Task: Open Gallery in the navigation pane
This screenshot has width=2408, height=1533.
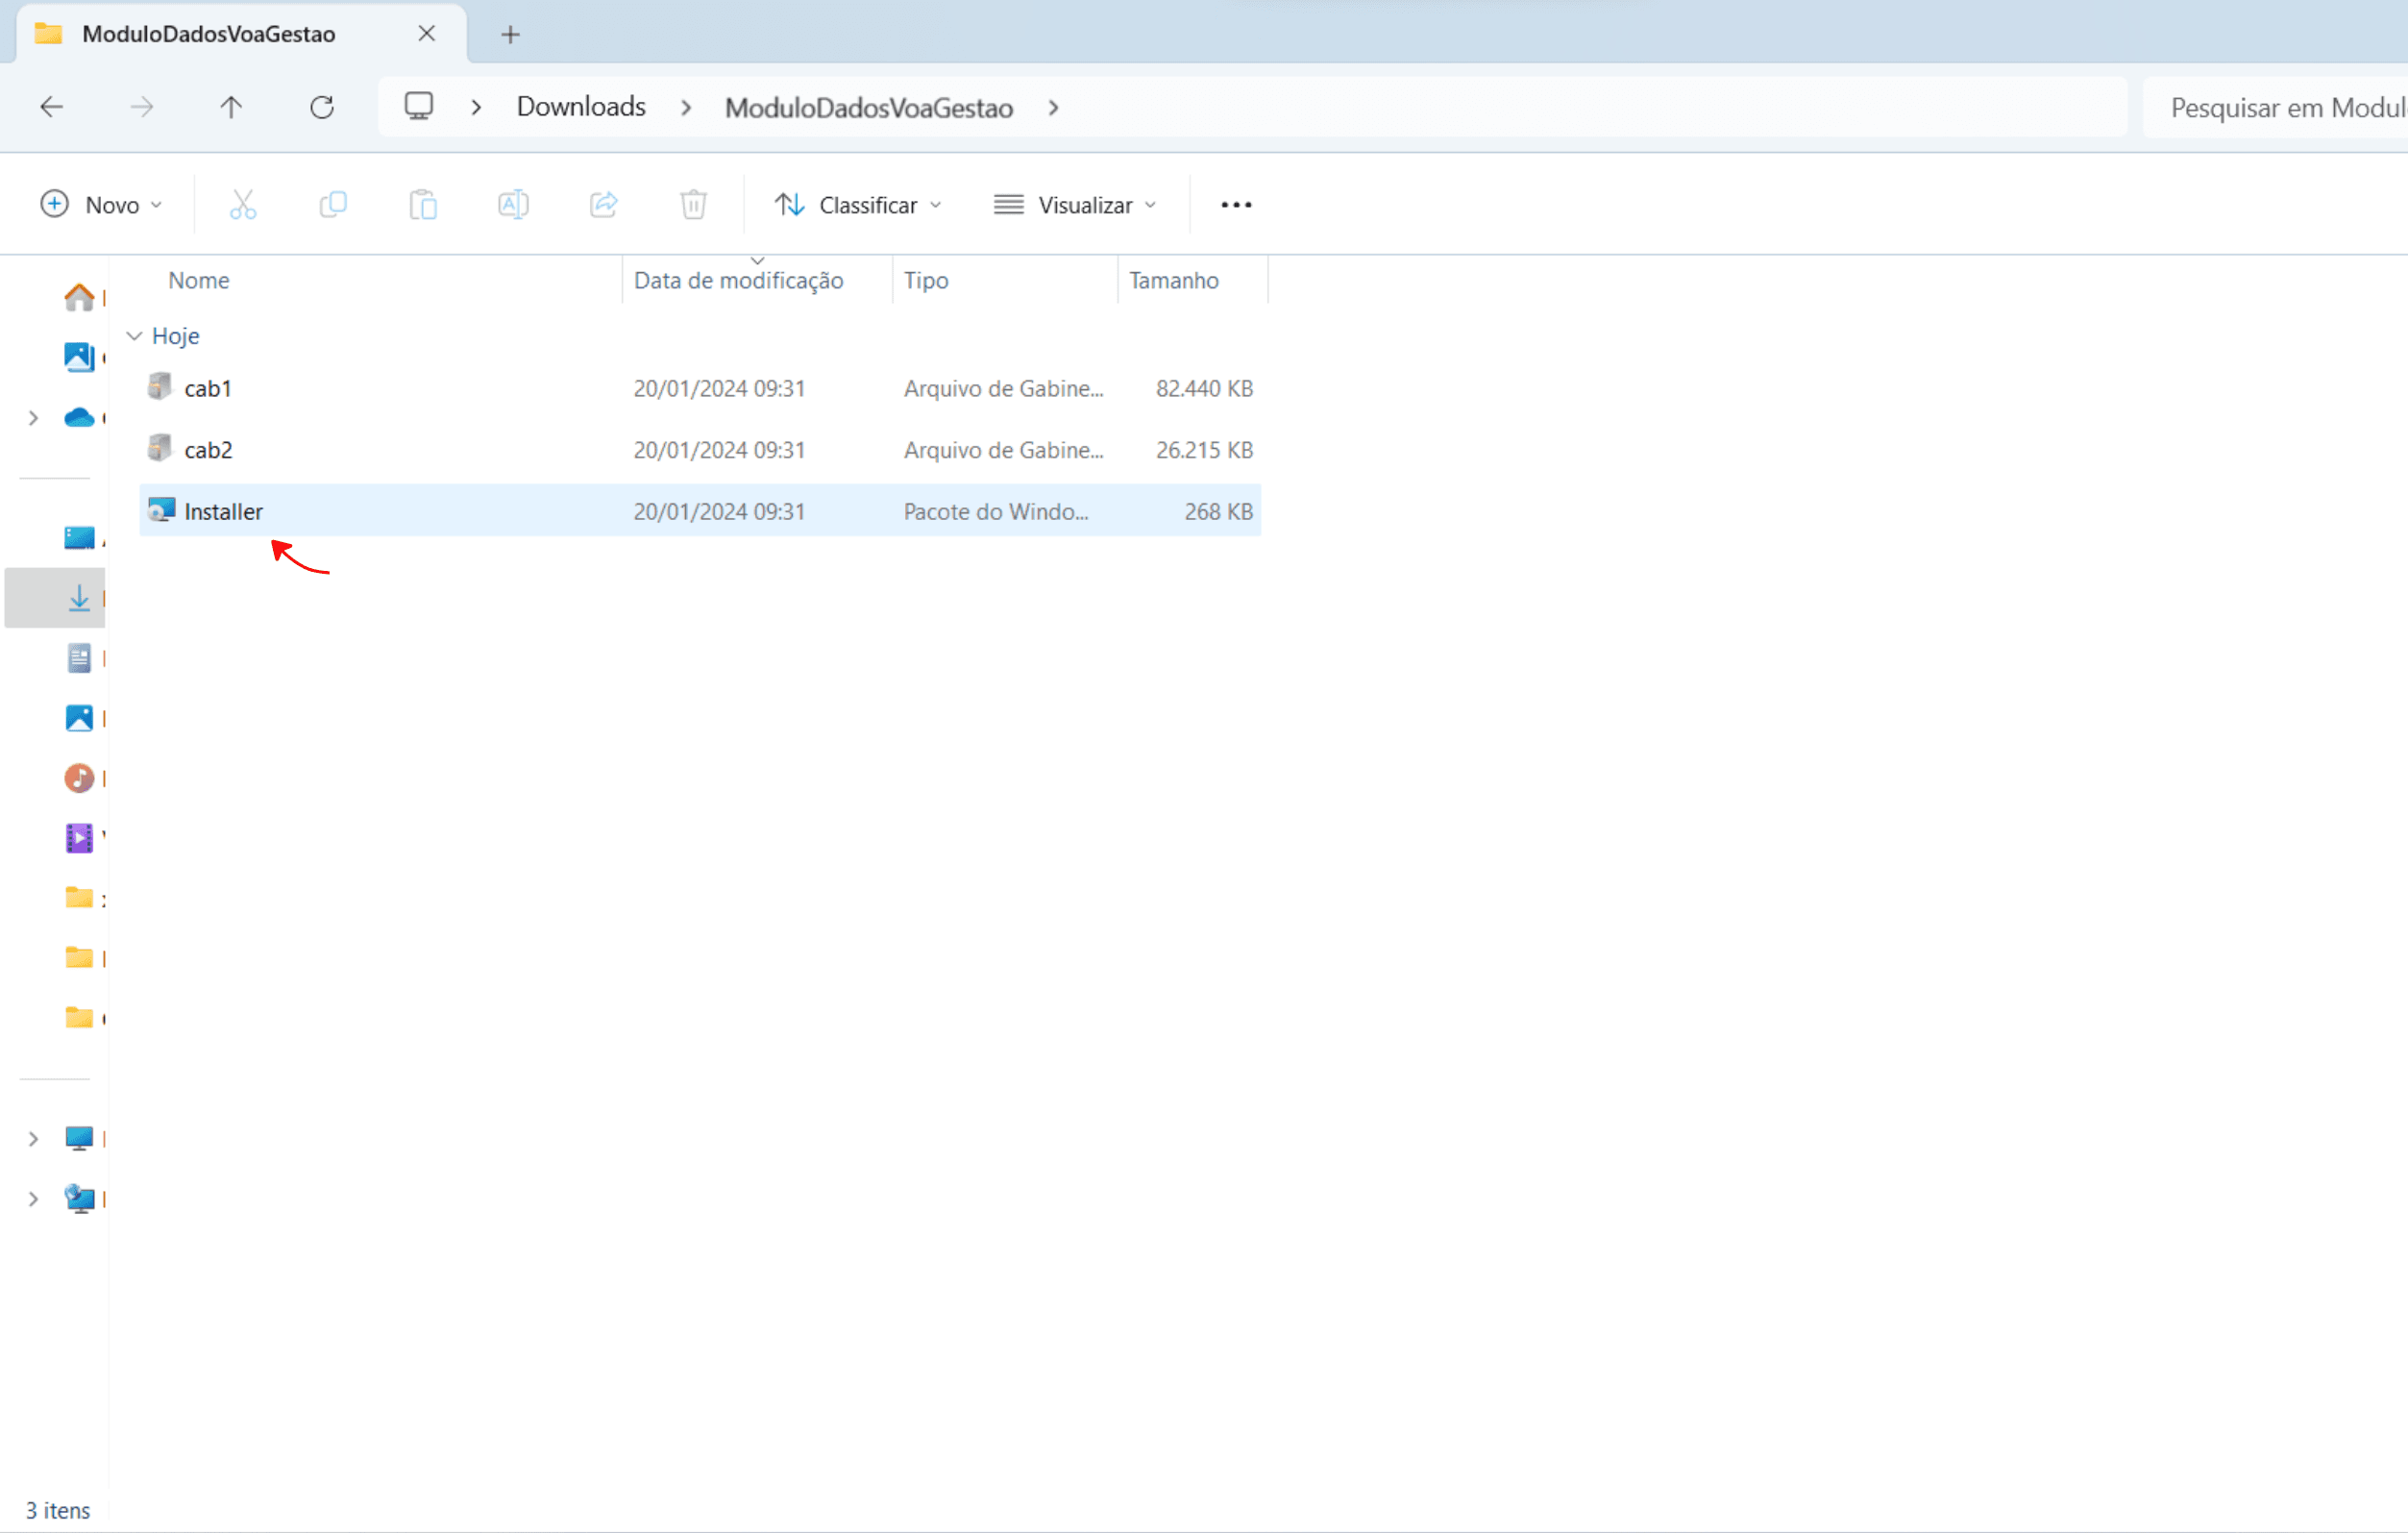Action: tap(79, 357)
